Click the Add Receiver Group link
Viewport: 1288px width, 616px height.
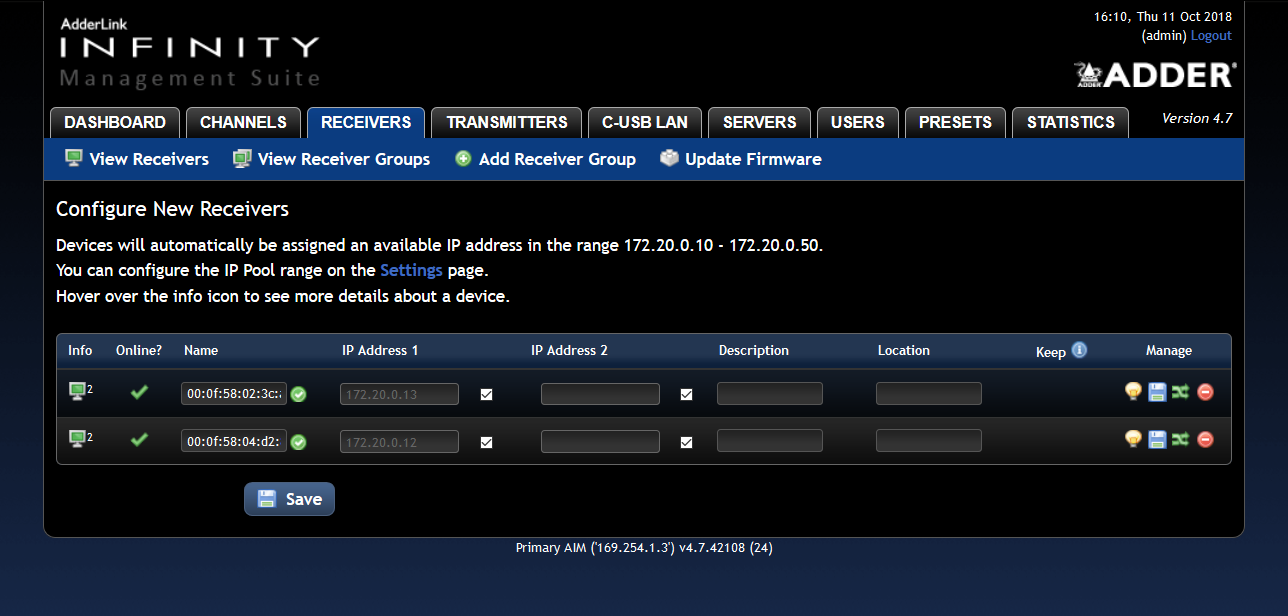(545, 159)
